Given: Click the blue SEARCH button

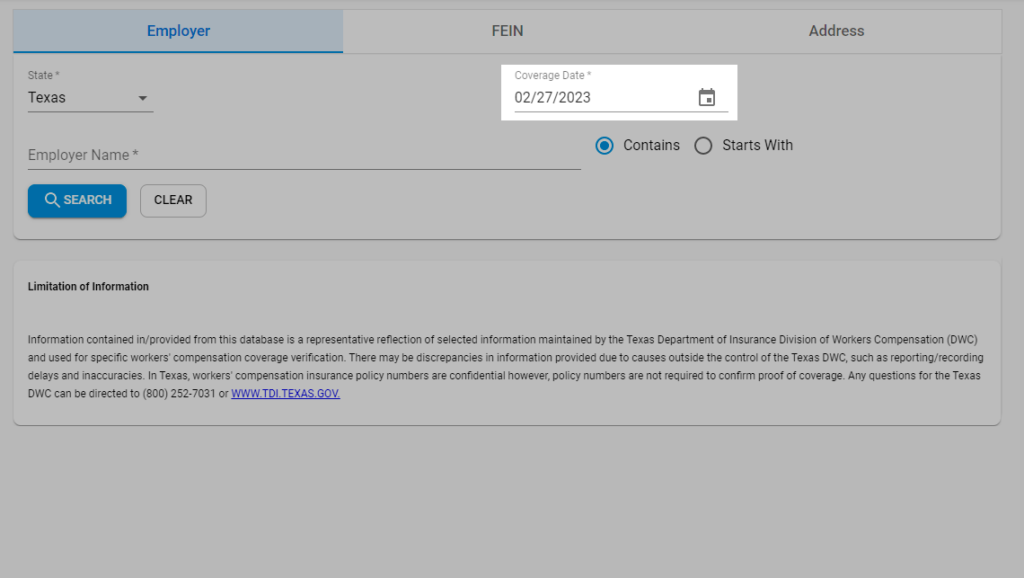Looking at the screenshot, I should point(77,201).
